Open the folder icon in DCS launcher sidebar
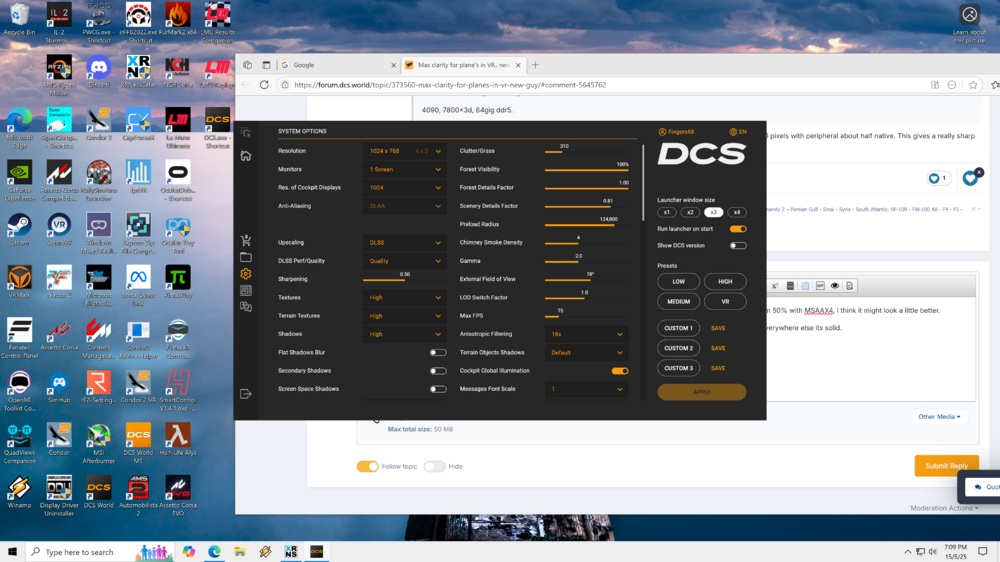Screen dimensions: 1000x562 pyautogui.click(x=246, y=257)
